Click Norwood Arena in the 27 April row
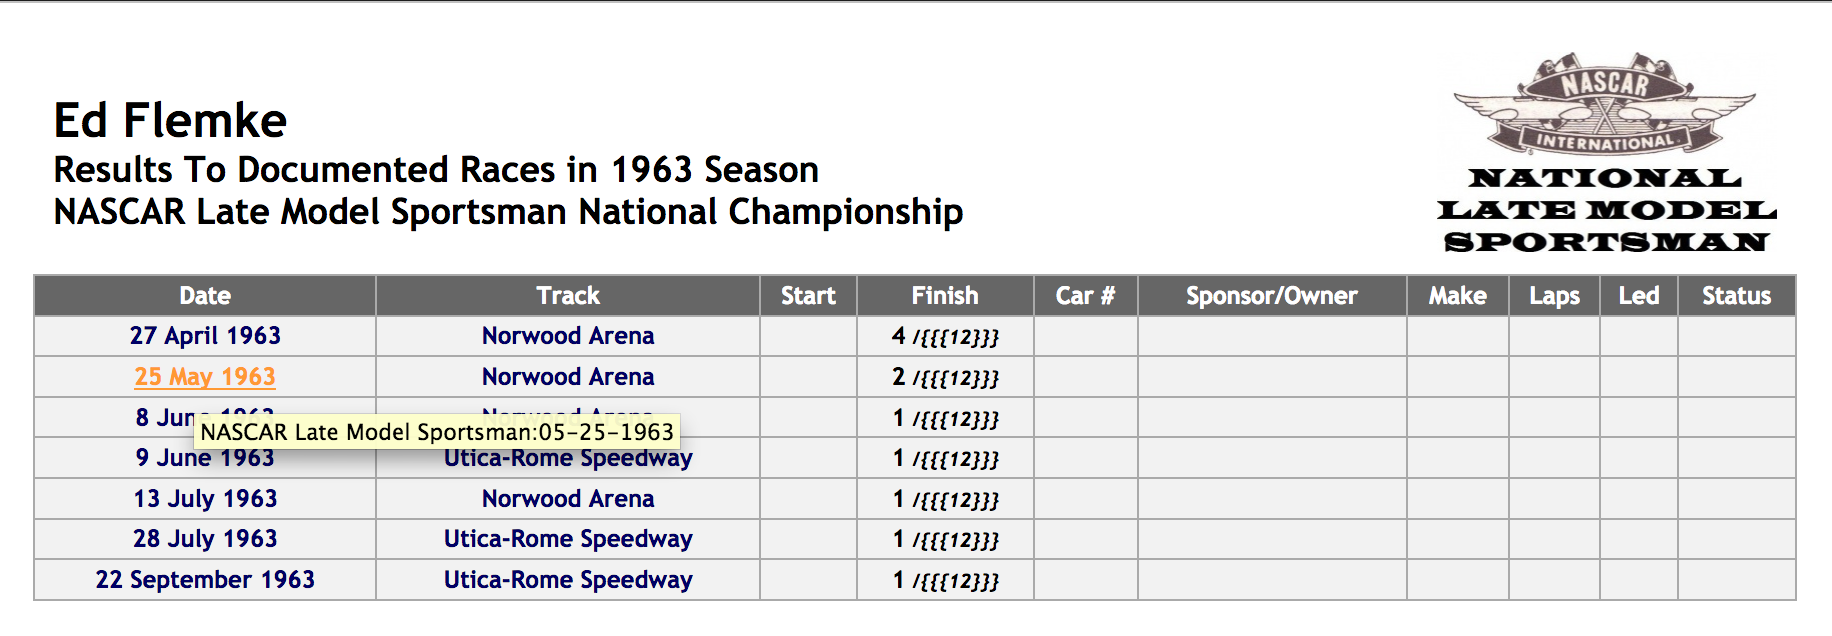This screenshot has width=1832, height=636. [x=568, y=336]
